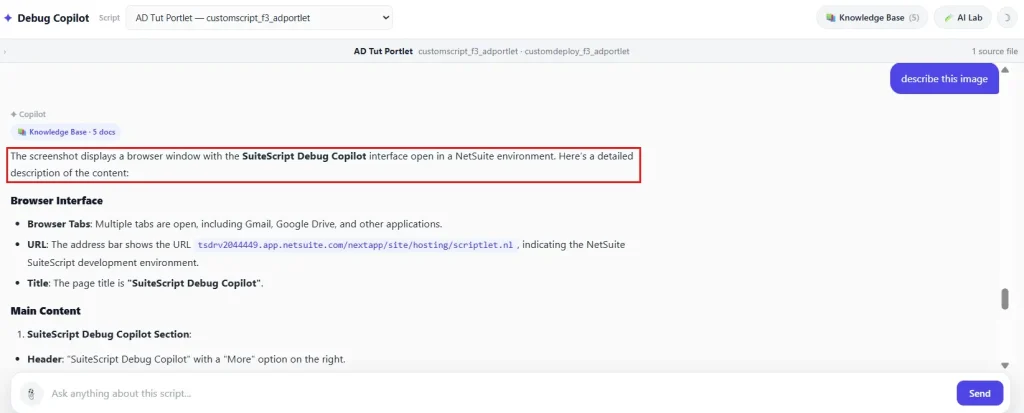Click into the 'Ask anything about this script' field
1024x413 pixels.
coord(496,393)
